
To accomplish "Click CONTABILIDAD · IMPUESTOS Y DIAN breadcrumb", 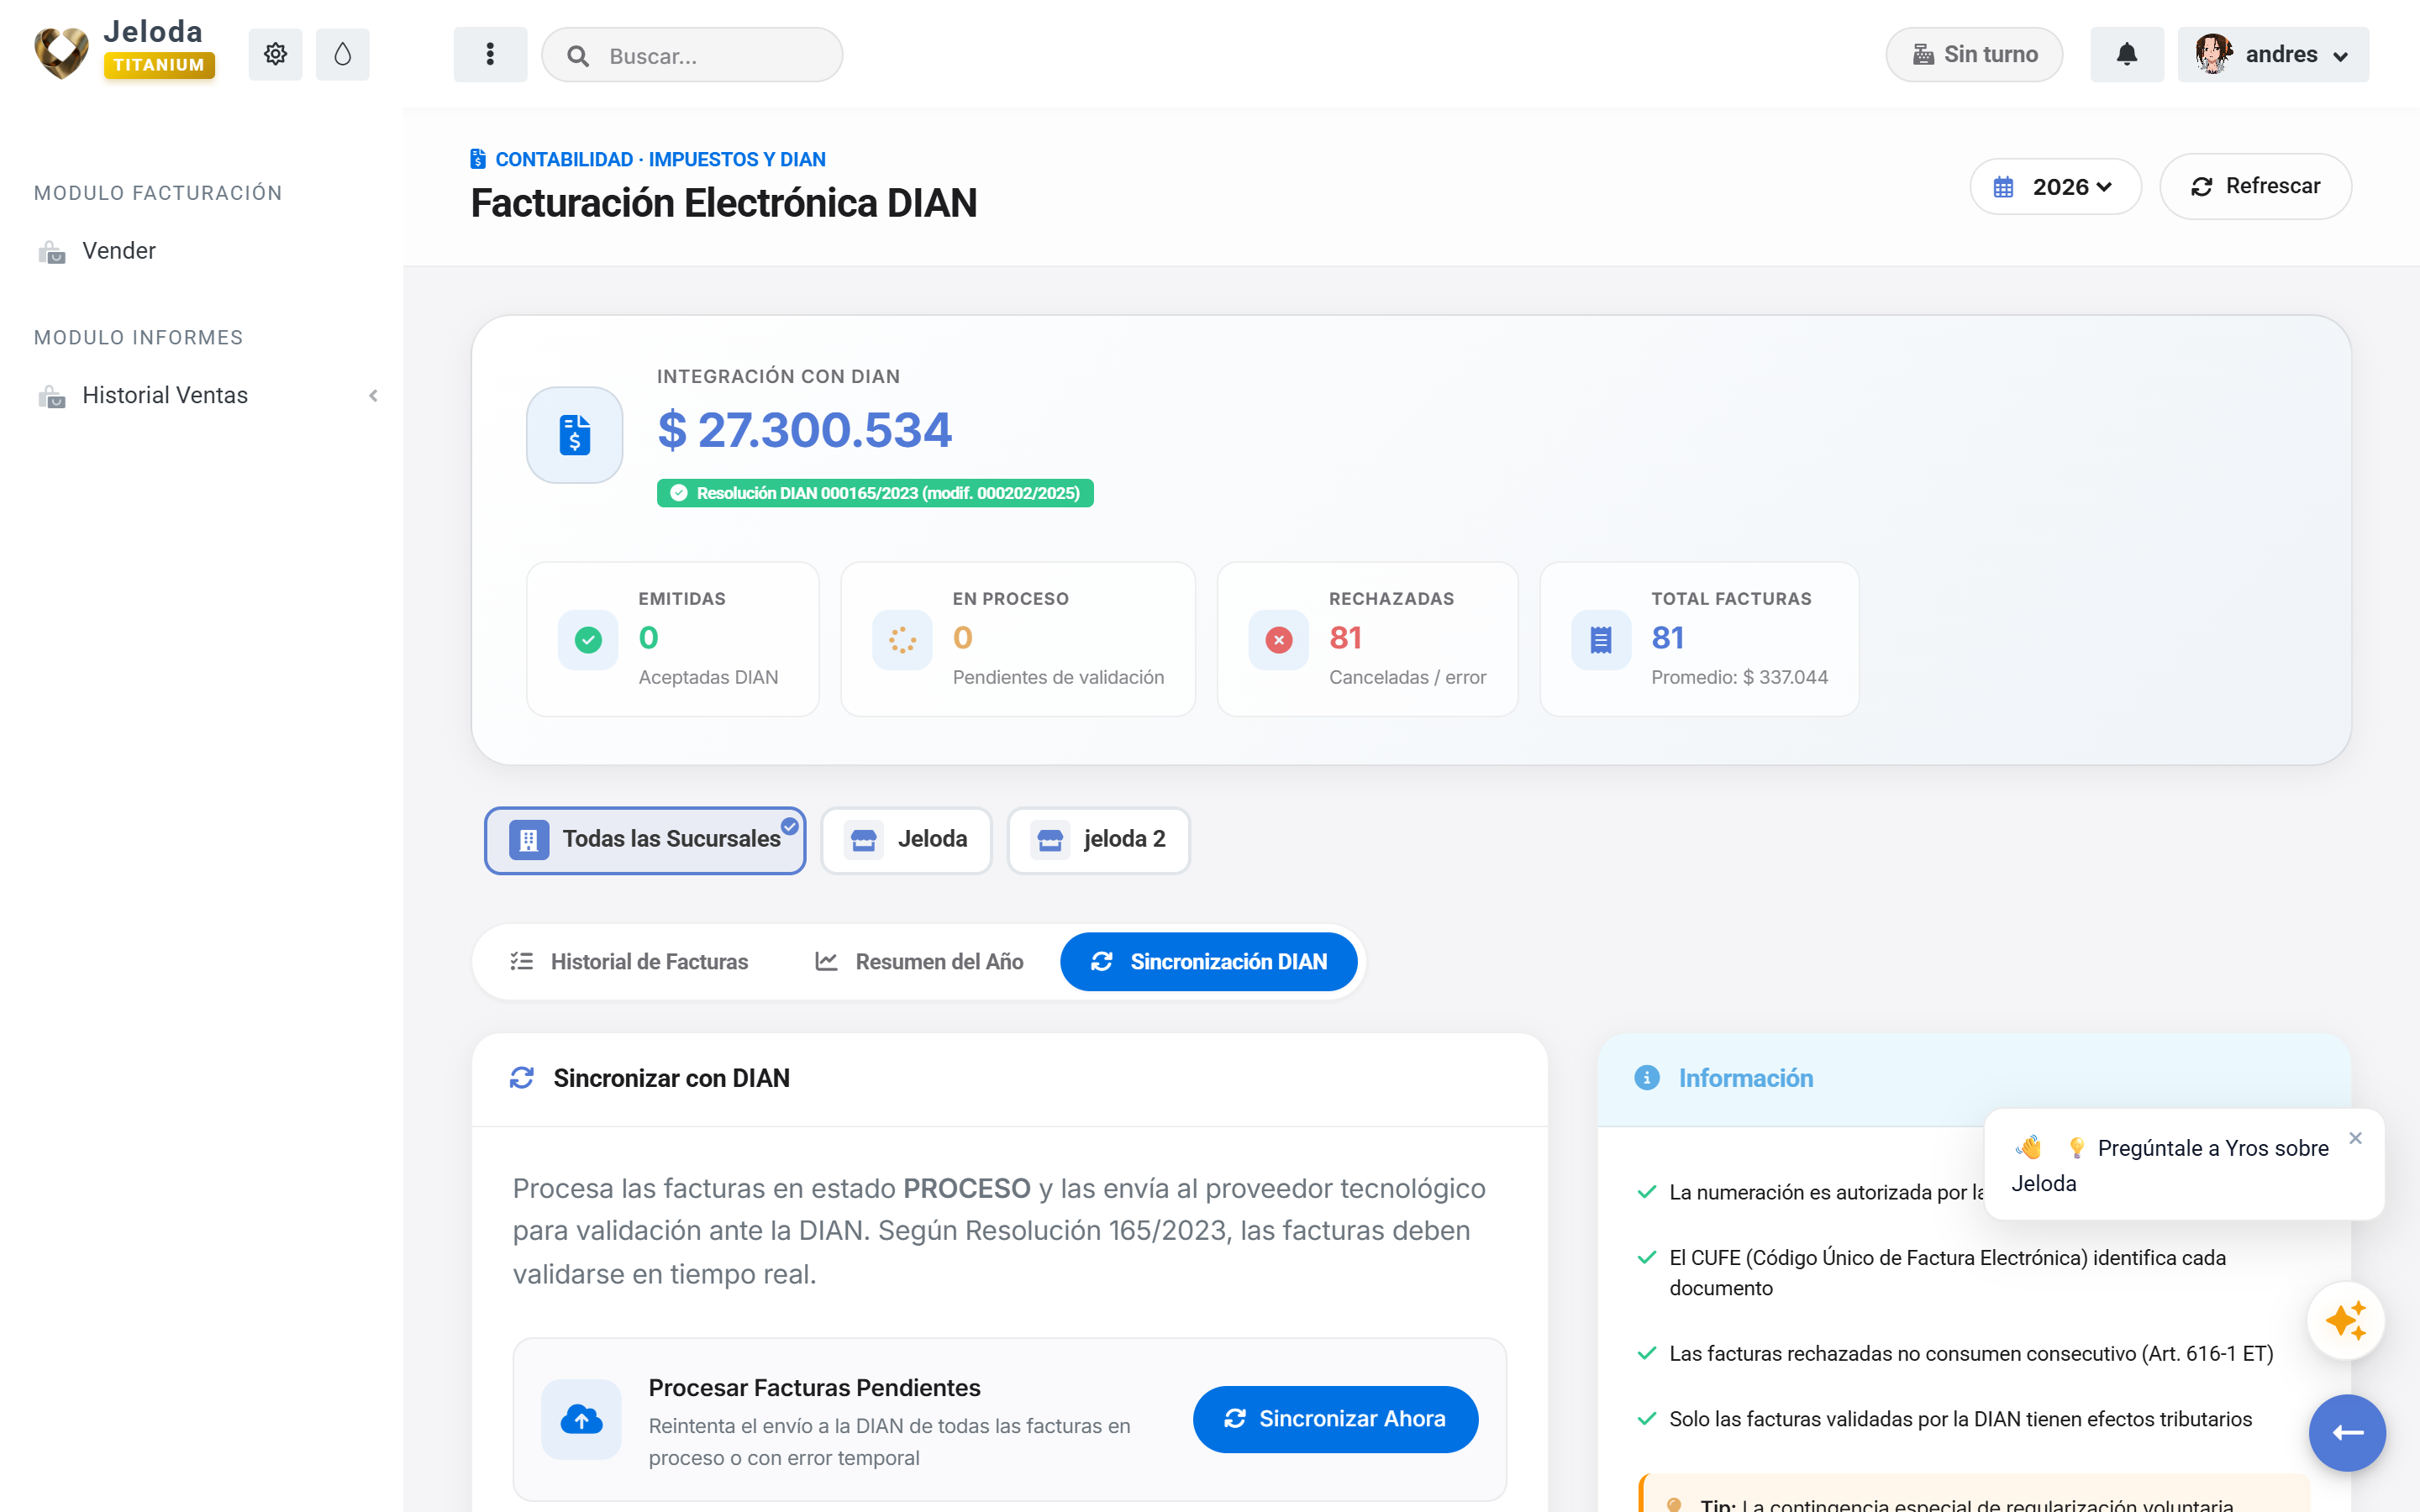I will point(660,159).
